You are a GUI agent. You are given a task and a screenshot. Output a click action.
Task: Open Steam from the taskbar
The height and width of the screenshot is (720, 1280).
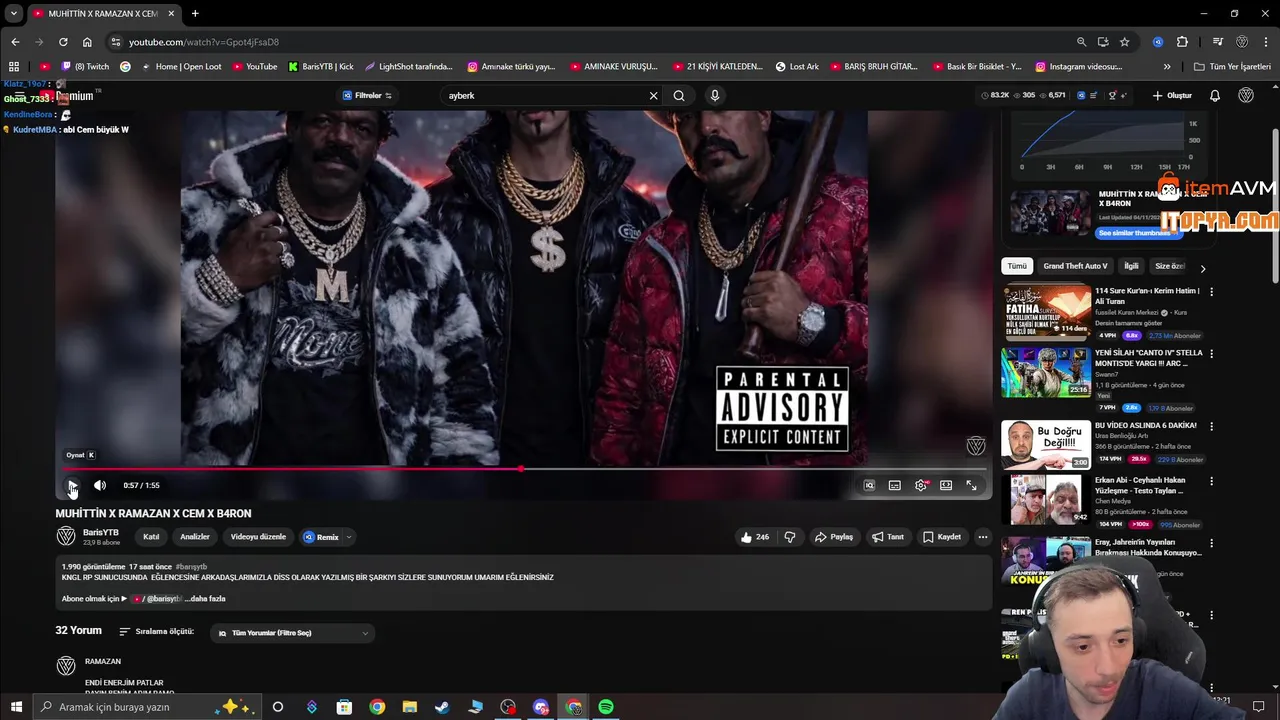(442, 707)
